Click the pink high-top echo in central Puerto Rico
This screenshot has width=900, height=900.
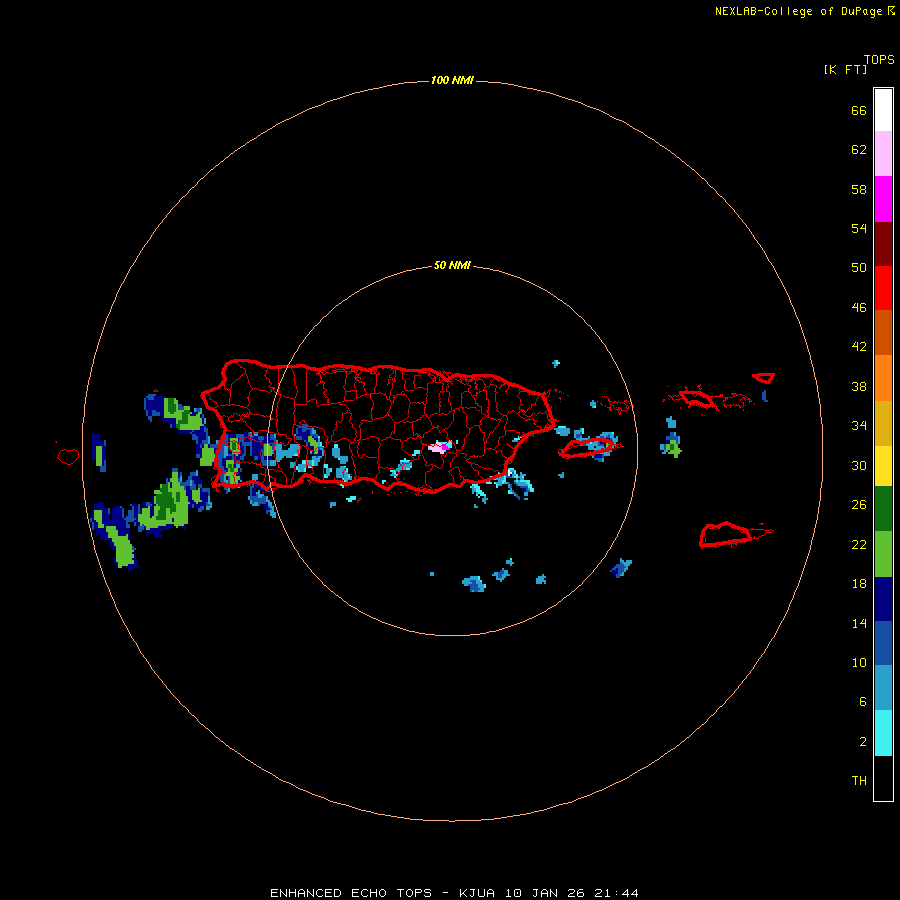point(440,447)
